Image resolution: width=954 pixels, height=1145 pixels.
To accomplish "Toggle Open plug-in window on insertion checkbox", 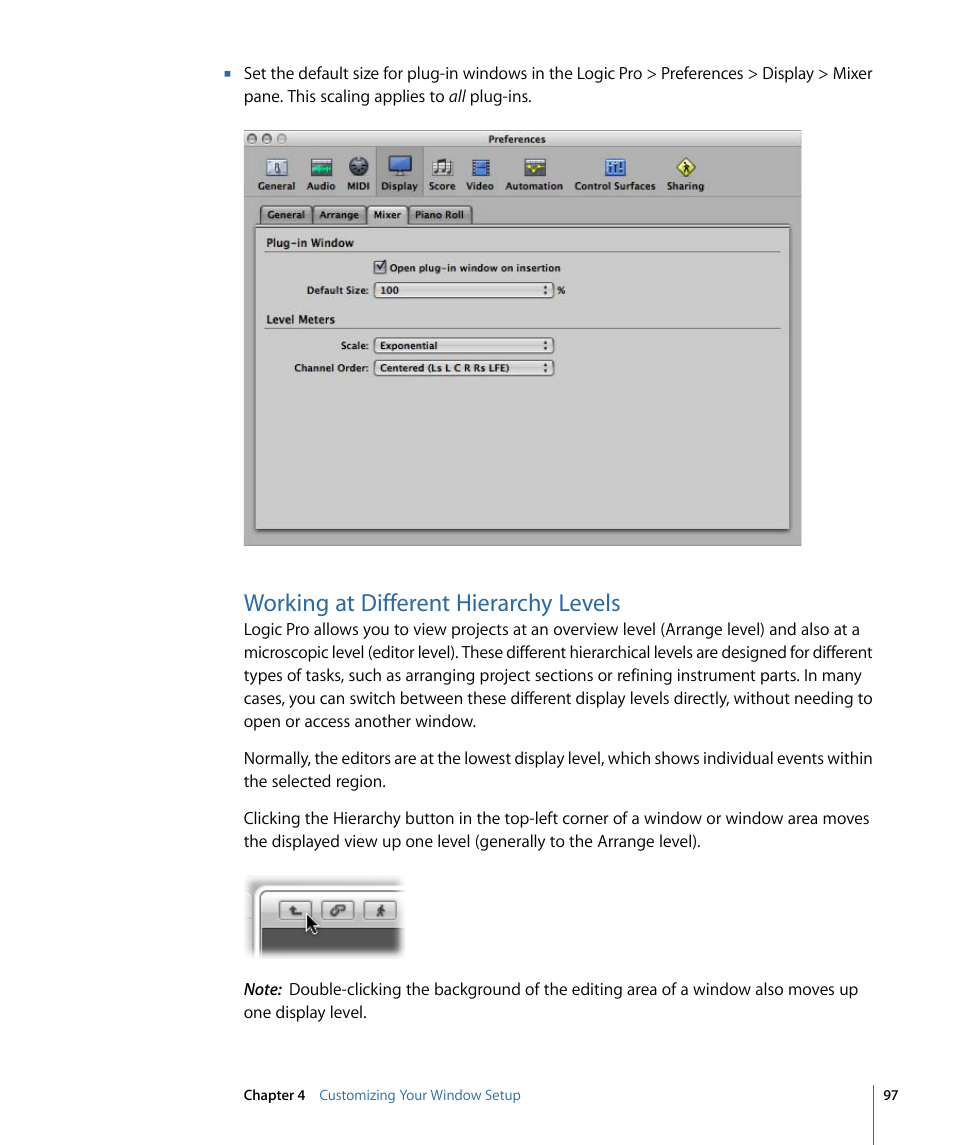I will click(x=380, y=267).
